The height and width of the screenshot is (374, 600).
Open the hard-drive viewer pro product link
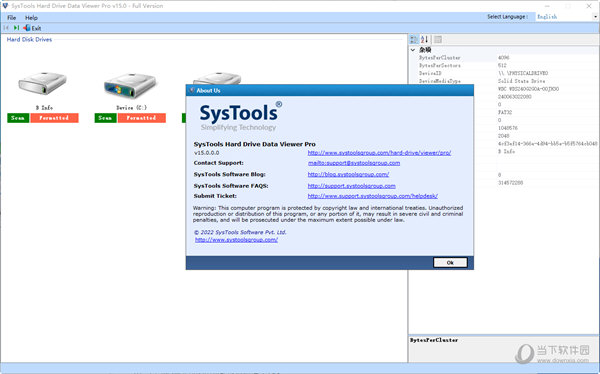[379, 153]
